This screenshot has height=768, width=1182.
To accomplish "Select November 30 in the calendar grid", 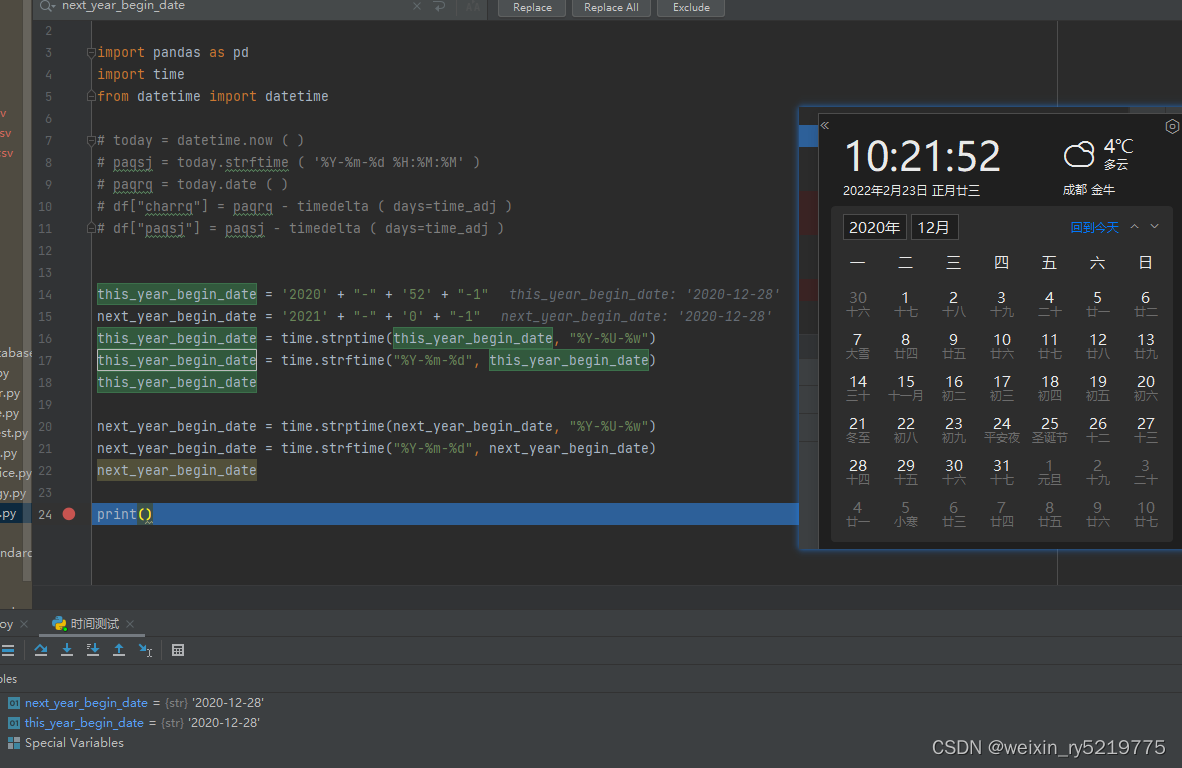I will (858, 303).
